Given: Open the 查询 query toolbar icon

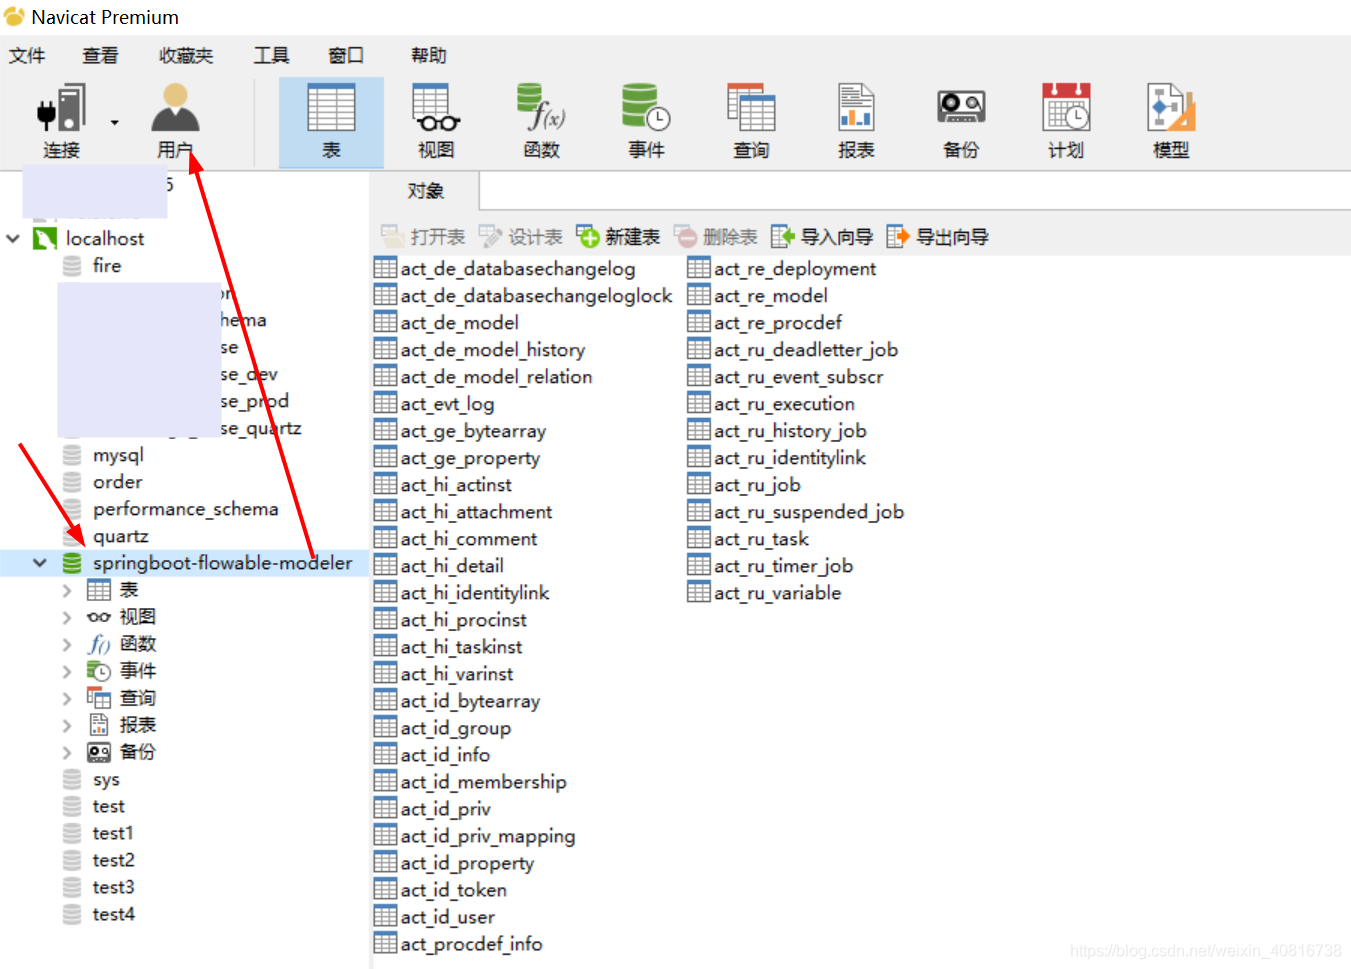Looking at the screenshot, I should [x=751, y=122].
